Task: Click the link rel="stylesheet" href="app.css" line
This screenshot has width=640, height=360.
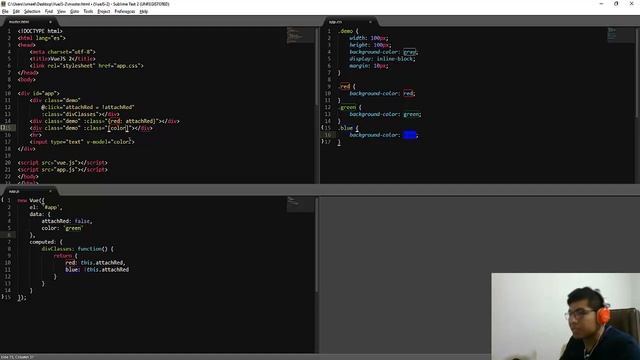Action: [x=87, y=66]
